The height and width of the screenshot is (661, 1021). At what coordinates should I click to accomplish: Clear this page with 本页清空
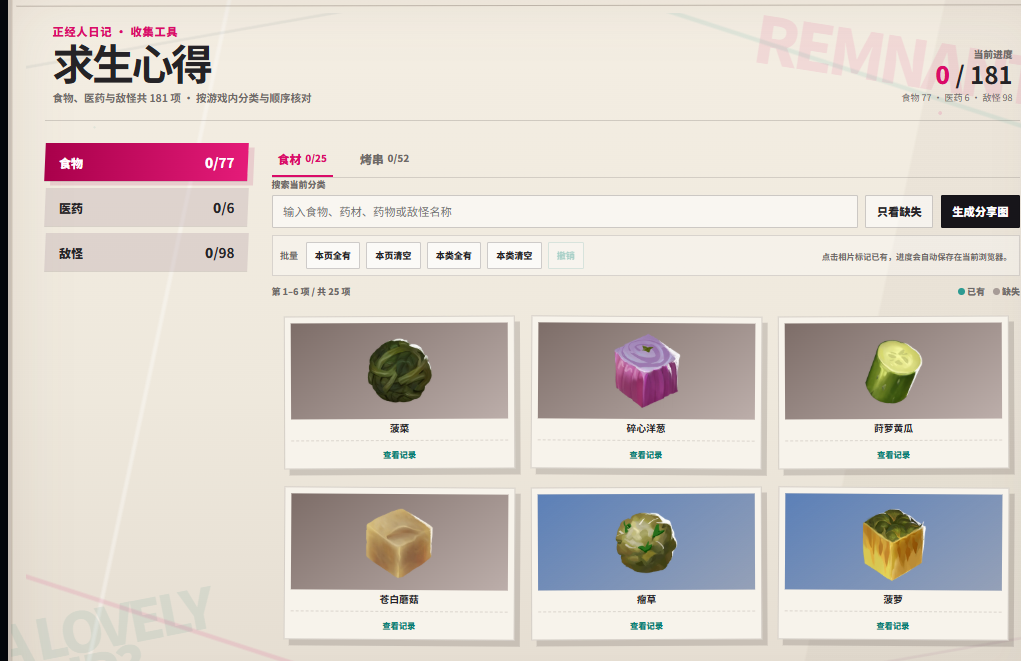coord(393,256)
